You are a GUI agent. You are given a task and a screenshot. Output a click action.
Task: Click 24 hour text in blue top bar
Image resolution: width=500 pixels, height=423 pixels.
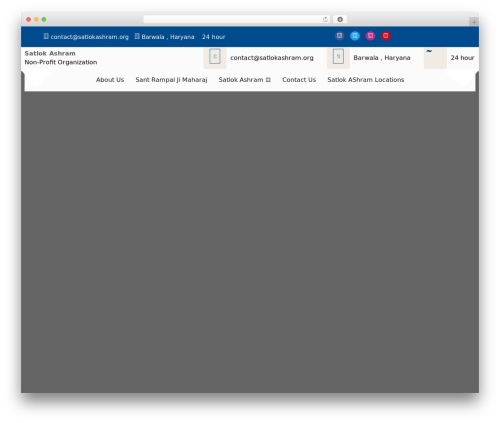(214, 37)
